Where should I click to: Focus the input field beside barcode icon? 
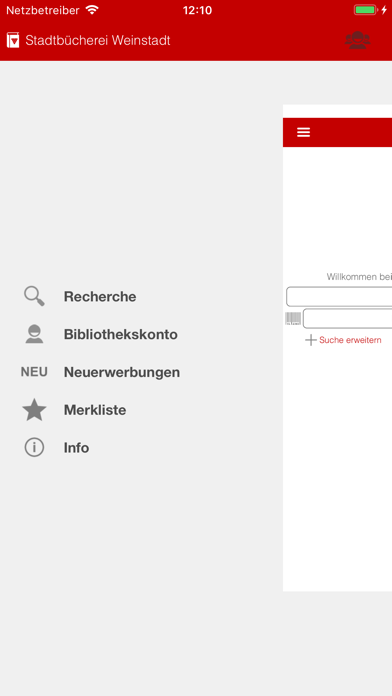348,319
